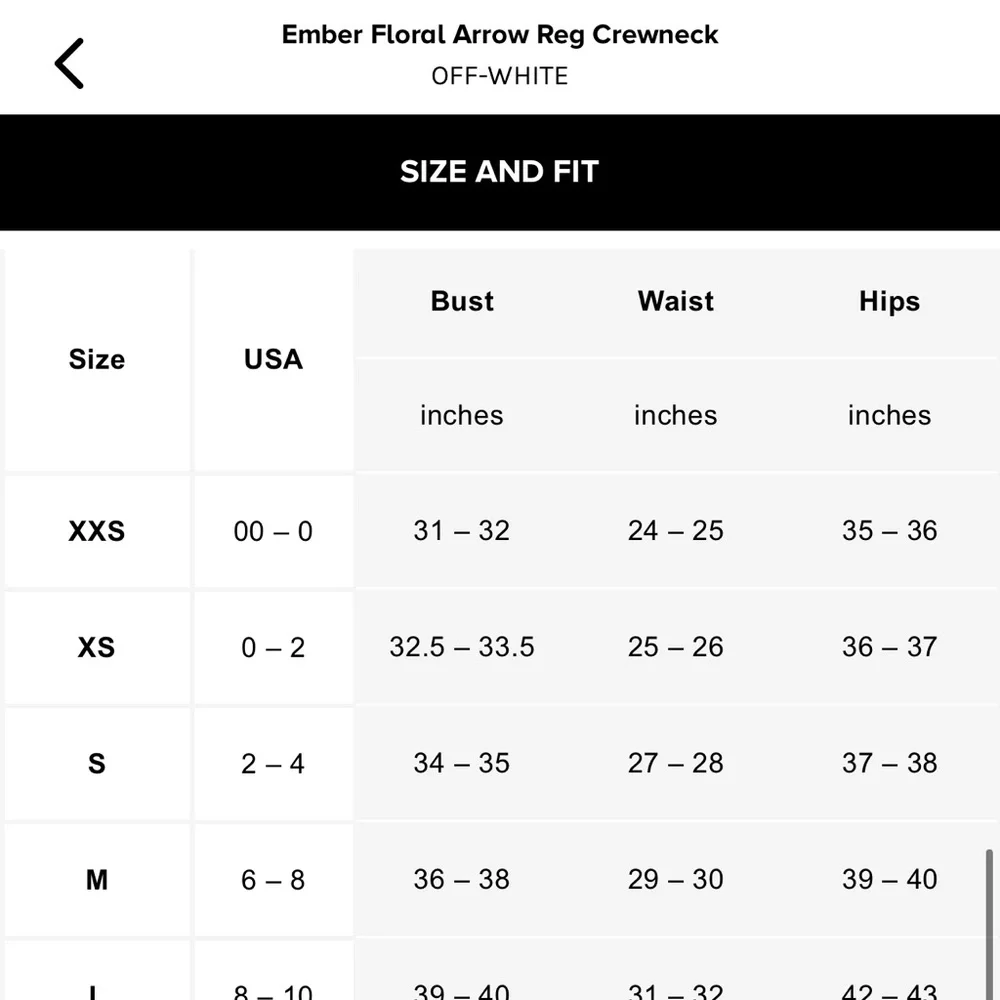Click the USA column header
Image resolution: width=1000 pixels, height=1000 pixels.
[273, 360]
